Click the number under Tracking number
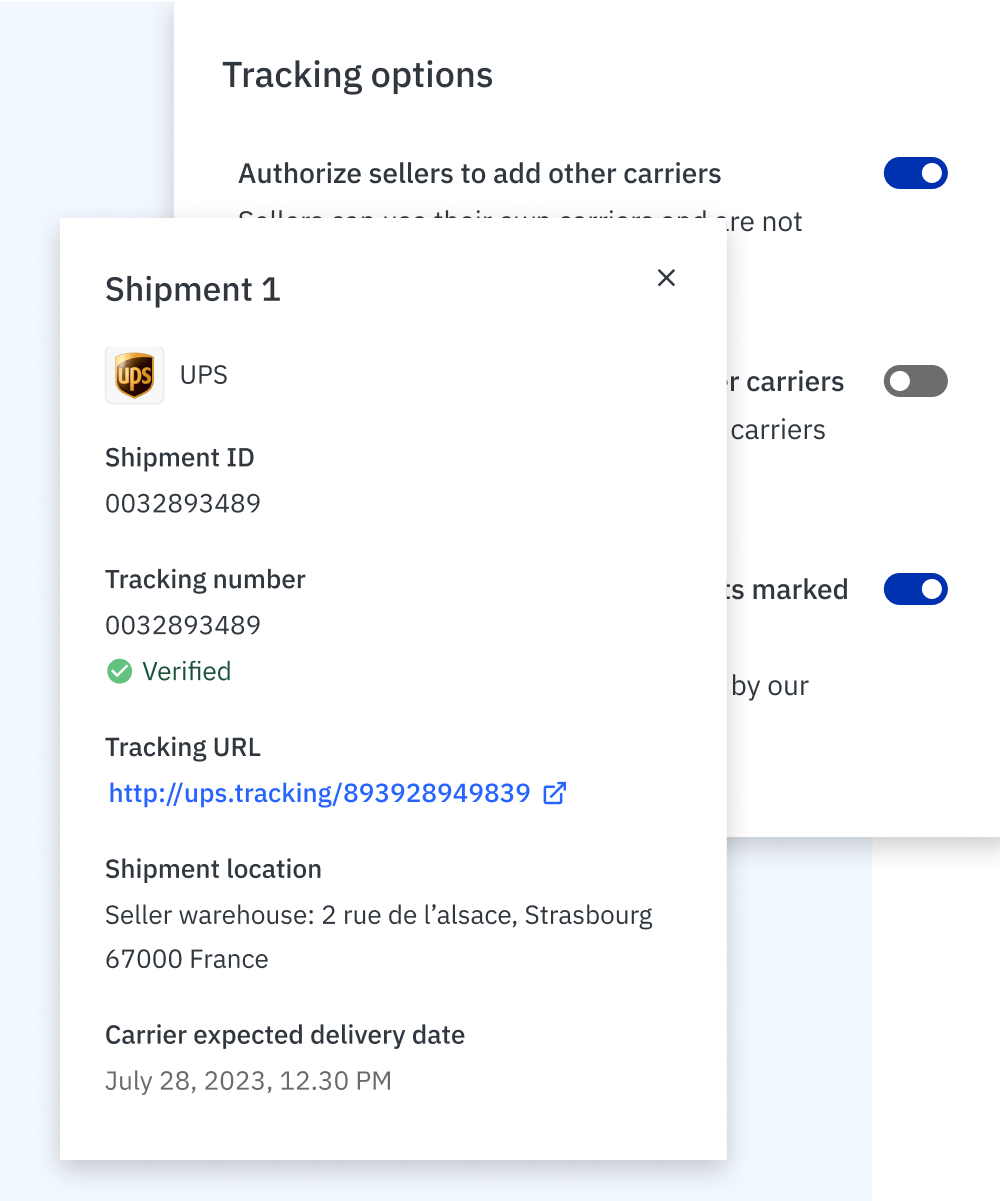The image size is (1000, 1201). click(183, 626)
